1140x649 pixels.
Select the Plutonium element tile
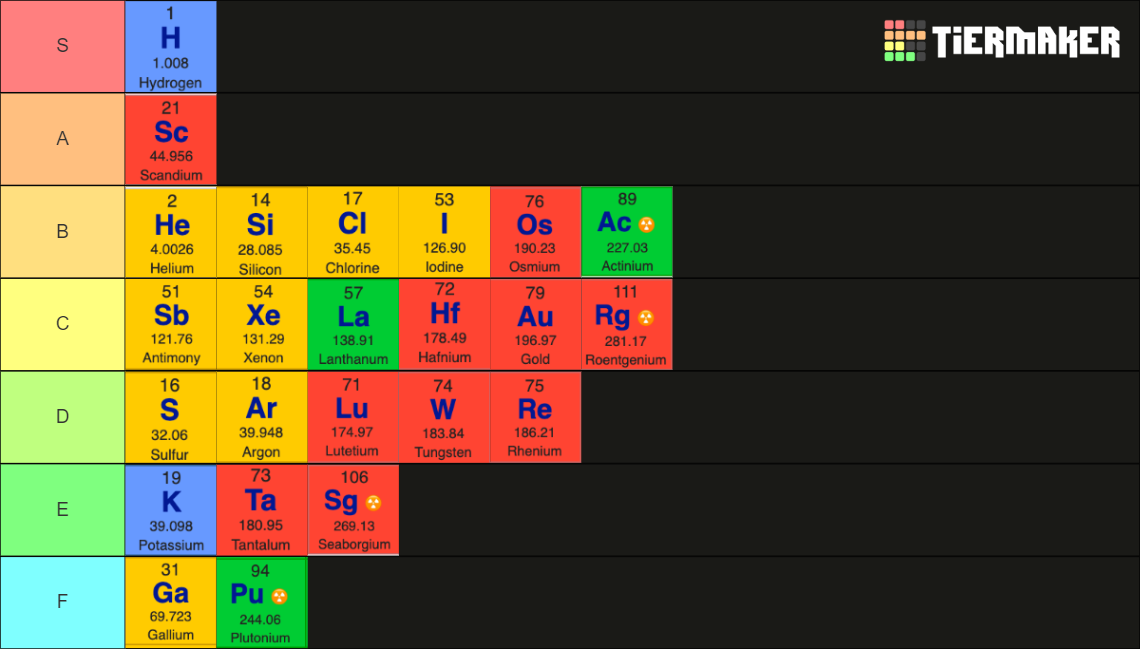[262, 602]
